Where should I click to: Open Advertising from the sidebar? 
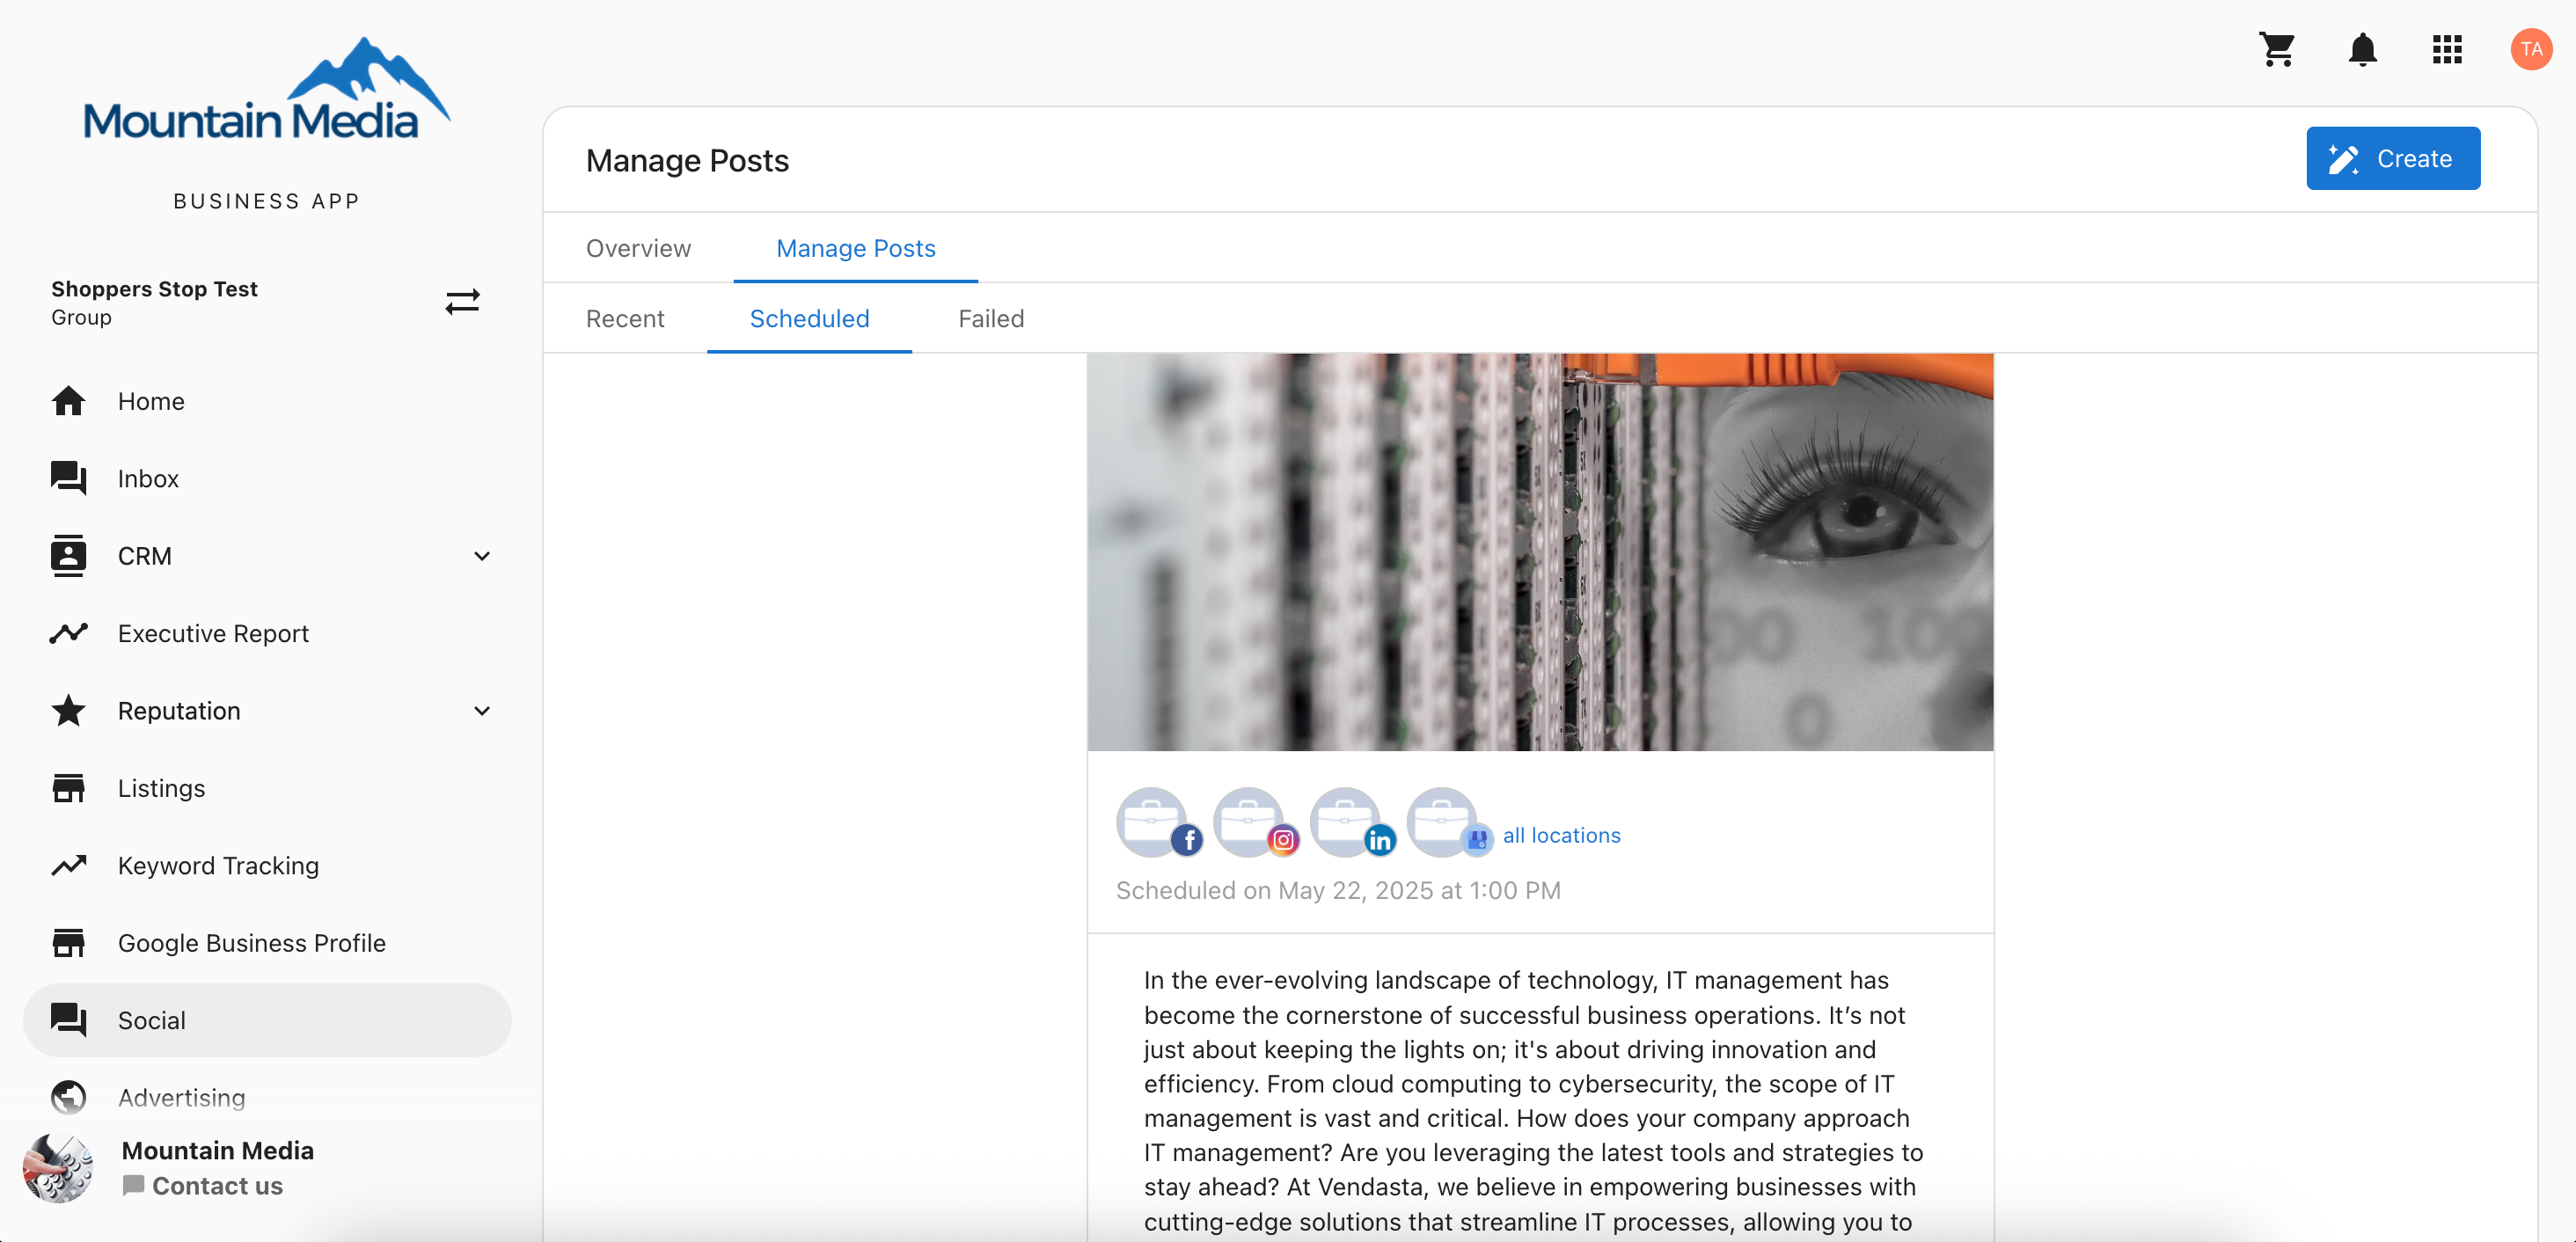tap(267, 1097)
